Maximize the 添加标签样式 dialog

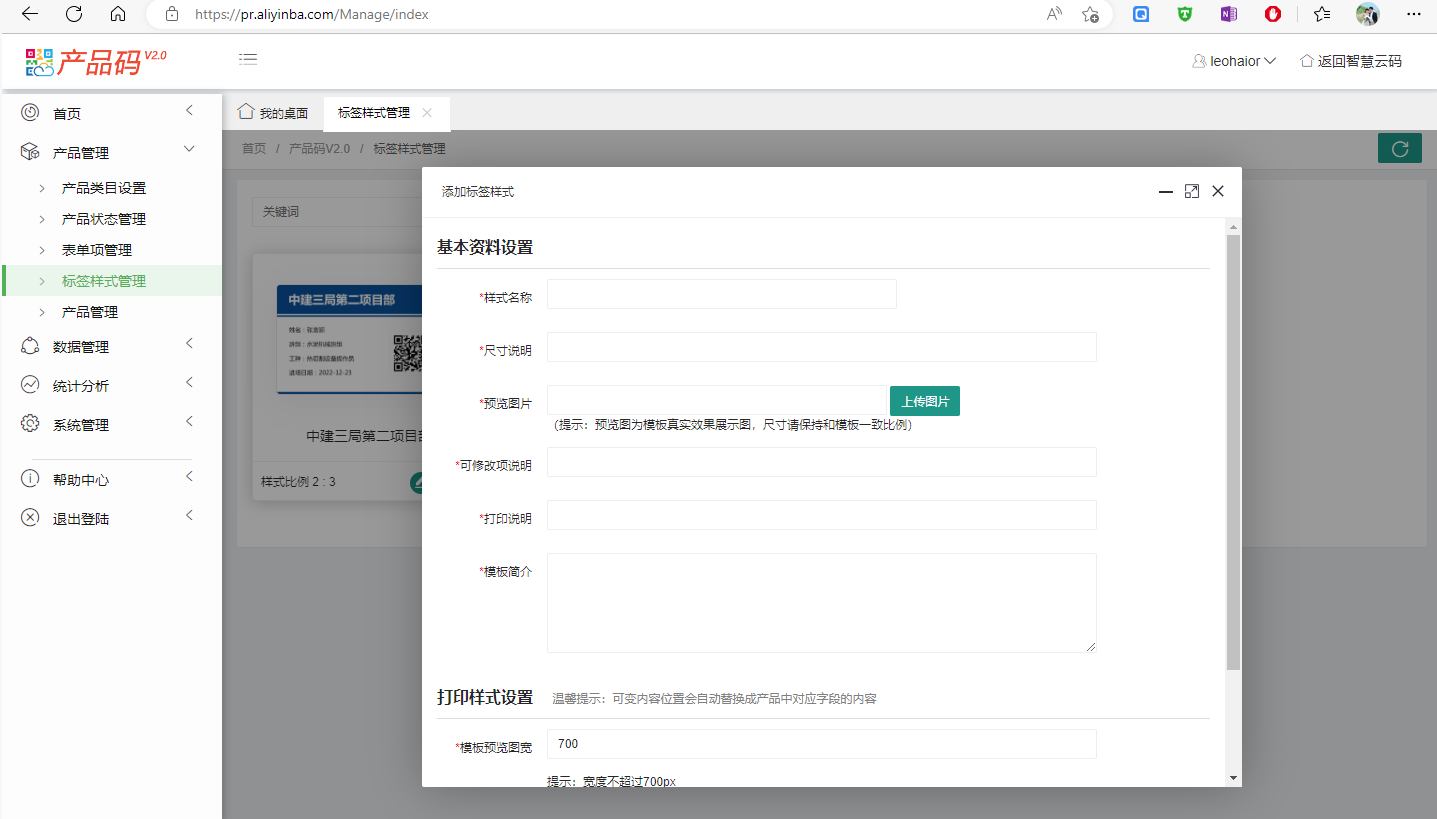click(1191, 191)
